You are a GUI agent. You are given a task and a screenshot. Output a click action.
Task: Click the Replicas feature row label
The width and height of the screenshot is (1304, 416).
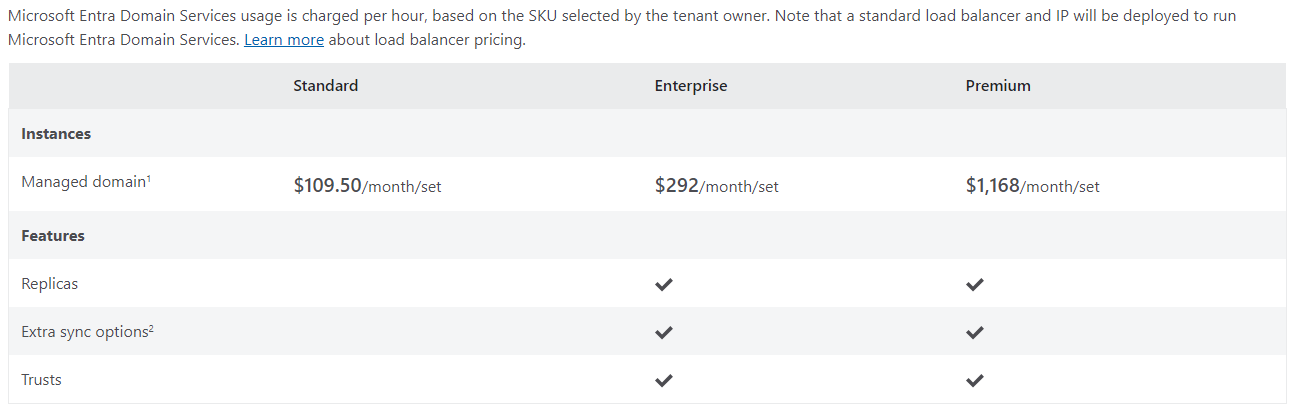[x=50, y=284]
